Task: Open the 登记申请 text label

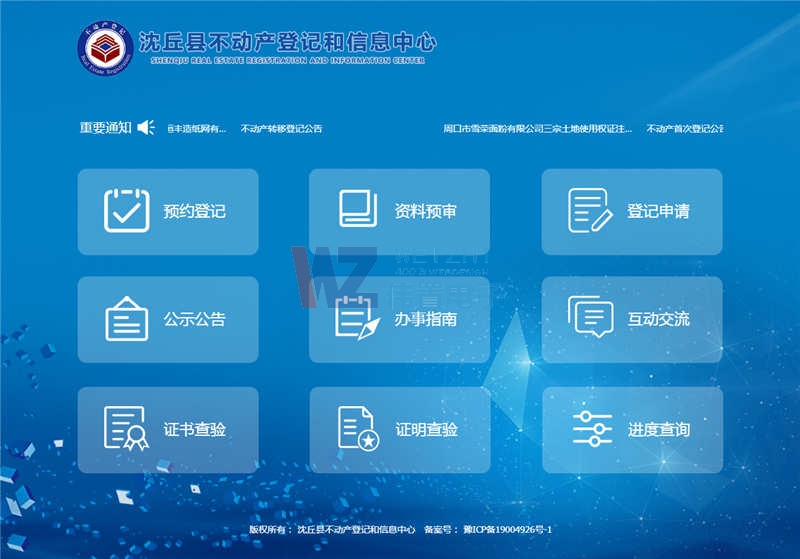Action: pyautogui.click(x=658, y=212)
